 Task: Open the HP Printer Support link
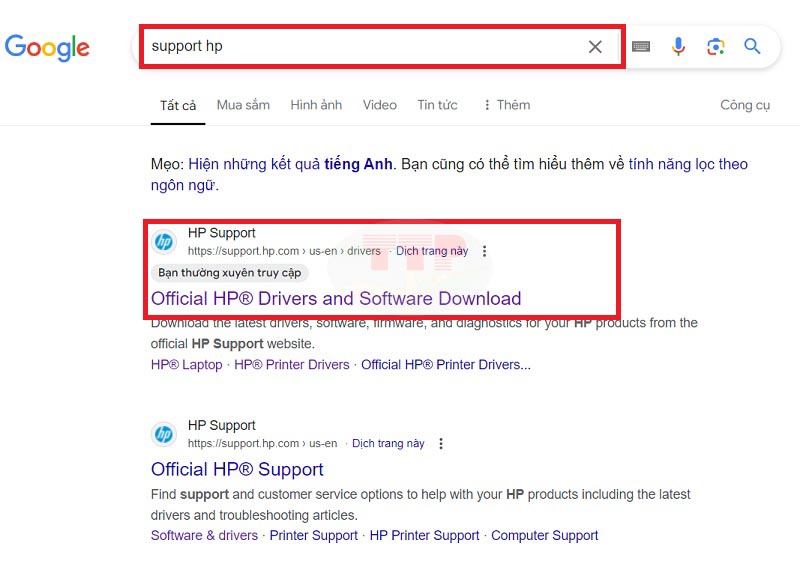click(x=424, y=535)
